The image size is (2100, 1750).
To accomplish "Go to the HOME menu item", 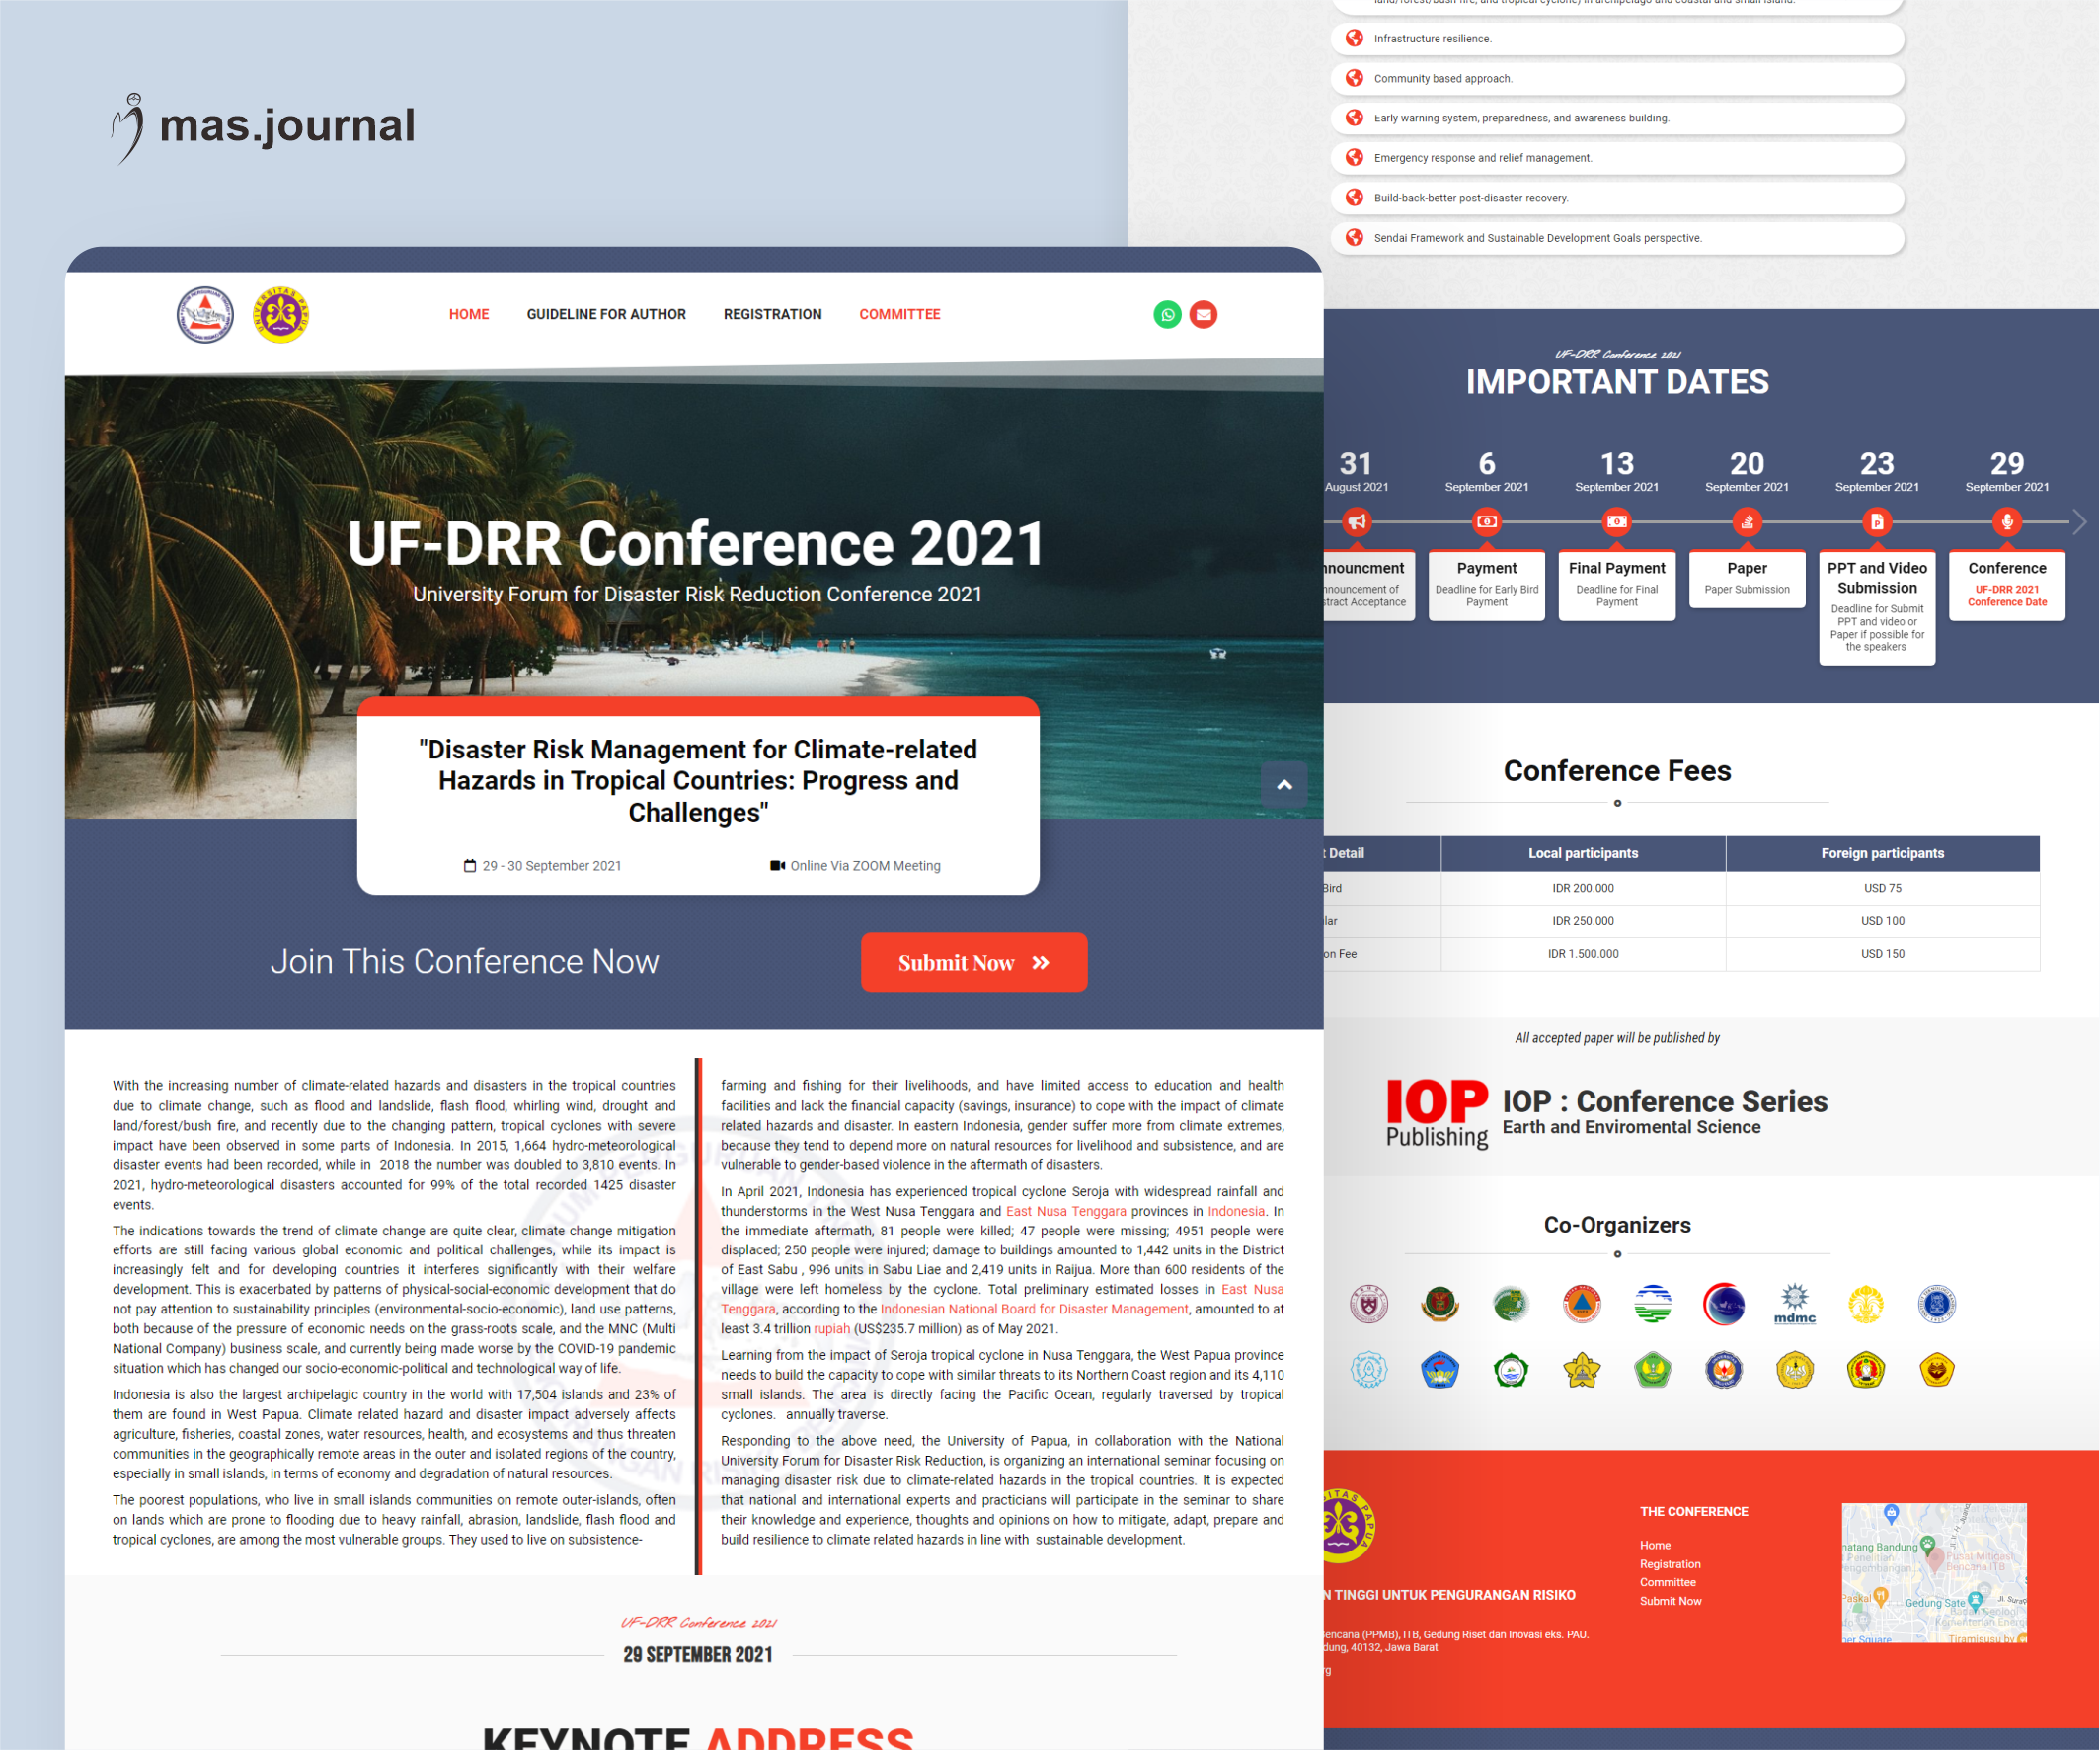I will (x=469, y=314).
